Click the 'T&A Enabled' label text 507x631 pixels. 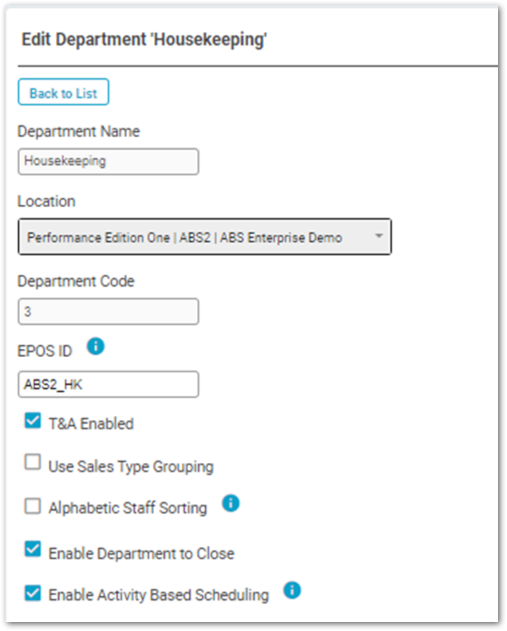[x=91, y=424]
